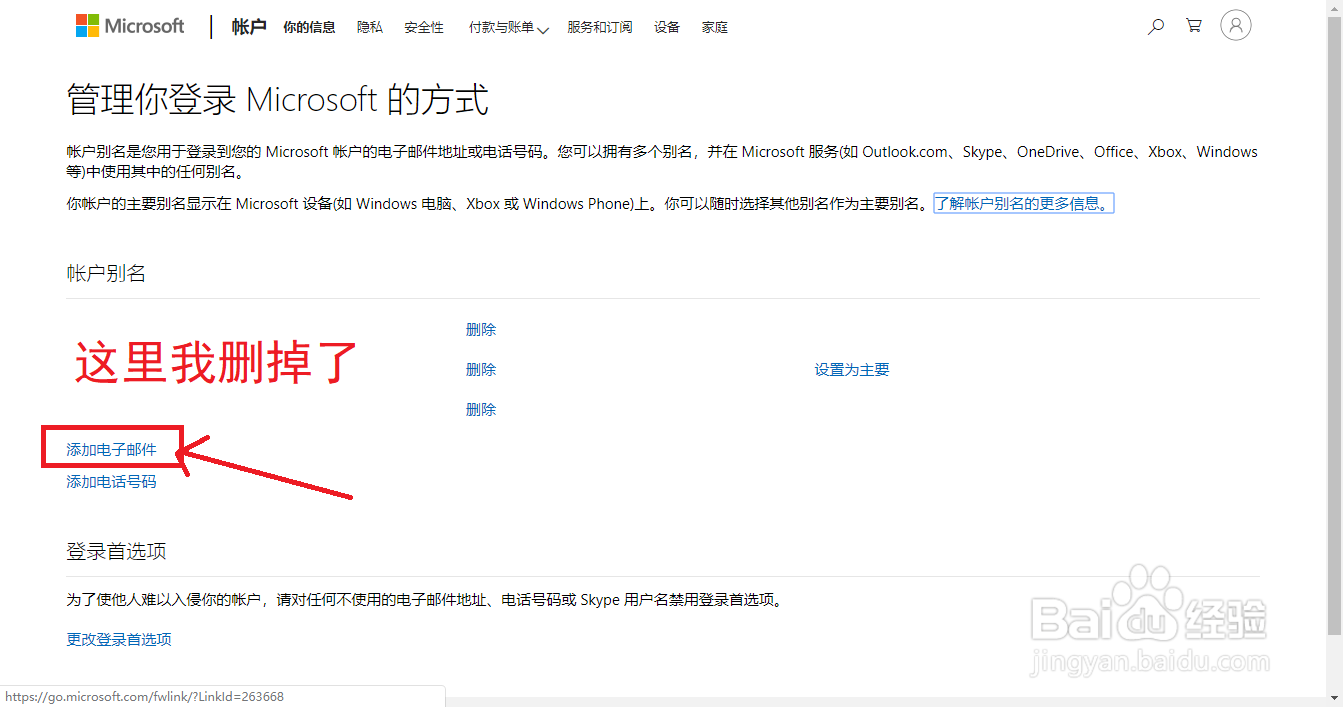This screenshot has height=707, width=1343.
Task: Go to the 隐私 tab
Action: coord(370,27)
